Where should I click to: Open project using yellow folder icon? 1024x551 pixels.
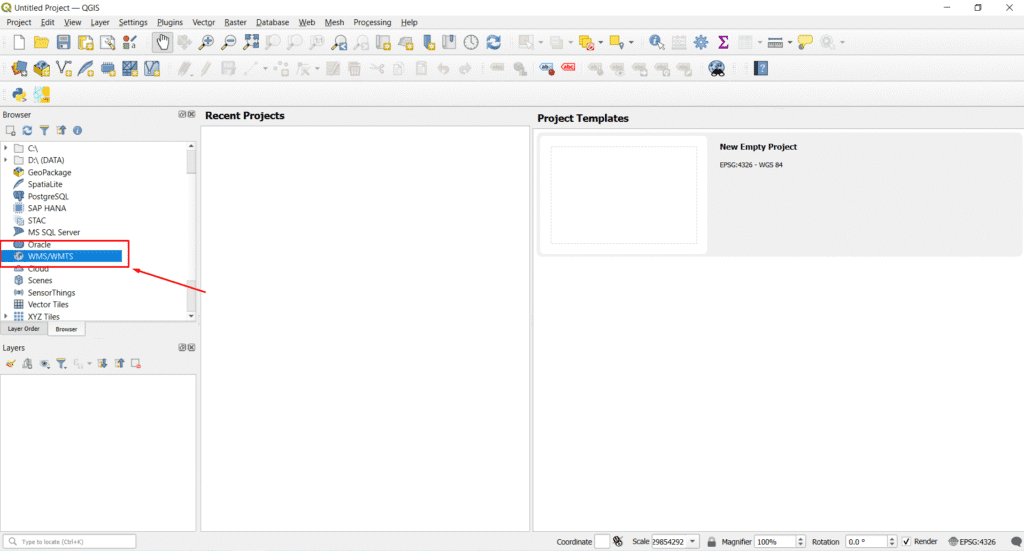pos(41,42)
